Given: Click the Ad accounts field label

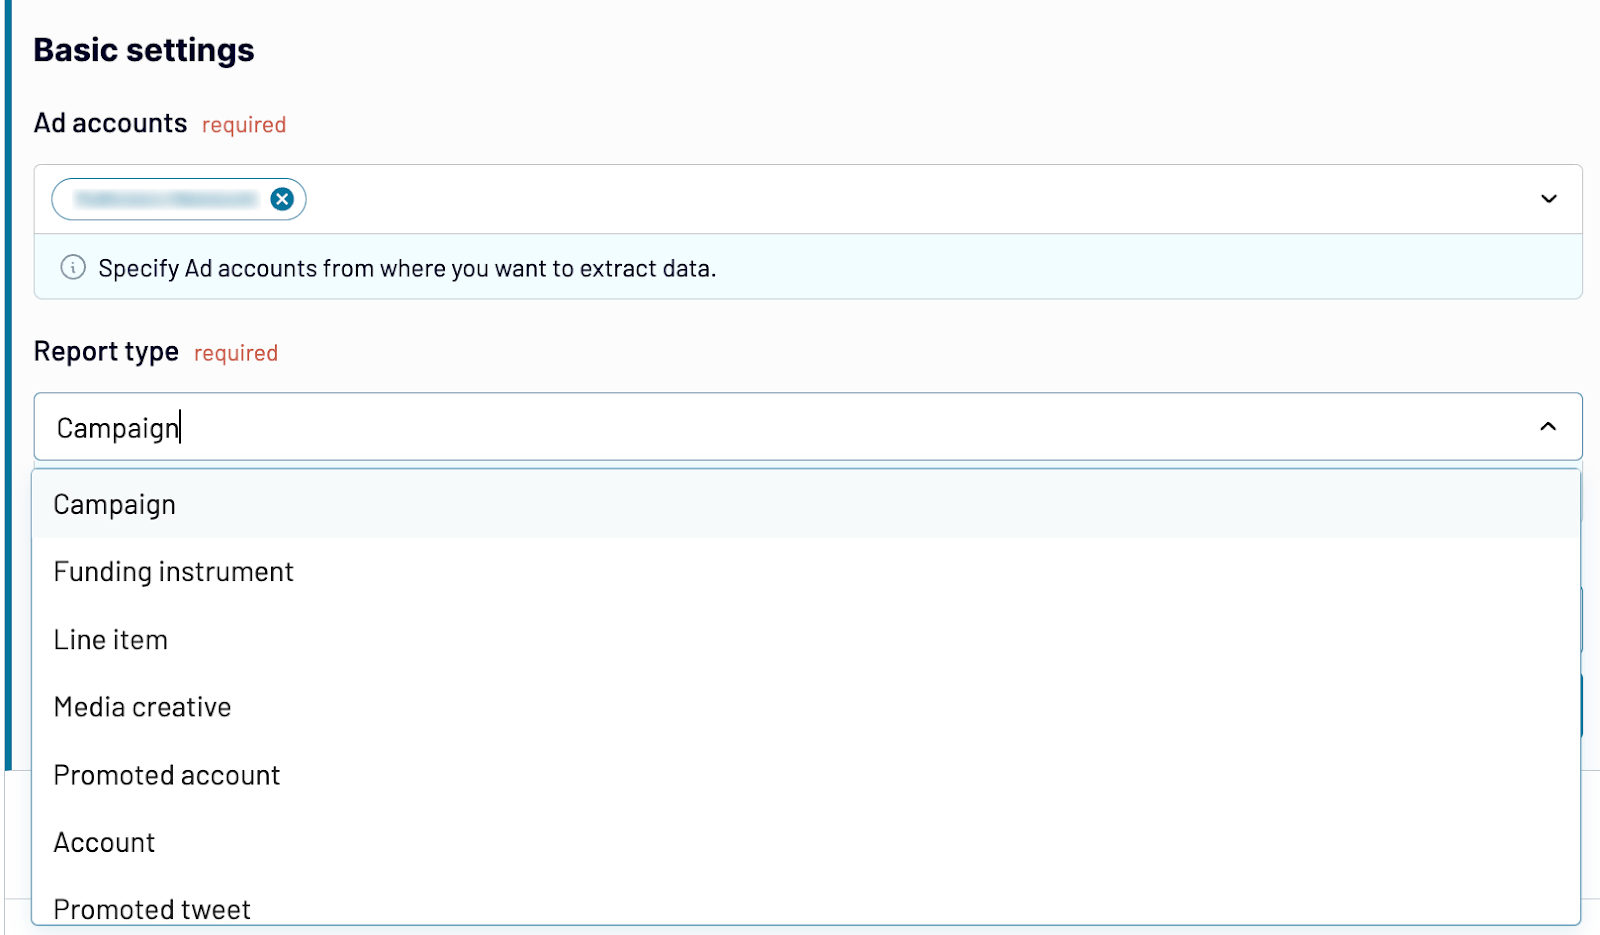Looking at the screenshot, I should tap(111, 123).
